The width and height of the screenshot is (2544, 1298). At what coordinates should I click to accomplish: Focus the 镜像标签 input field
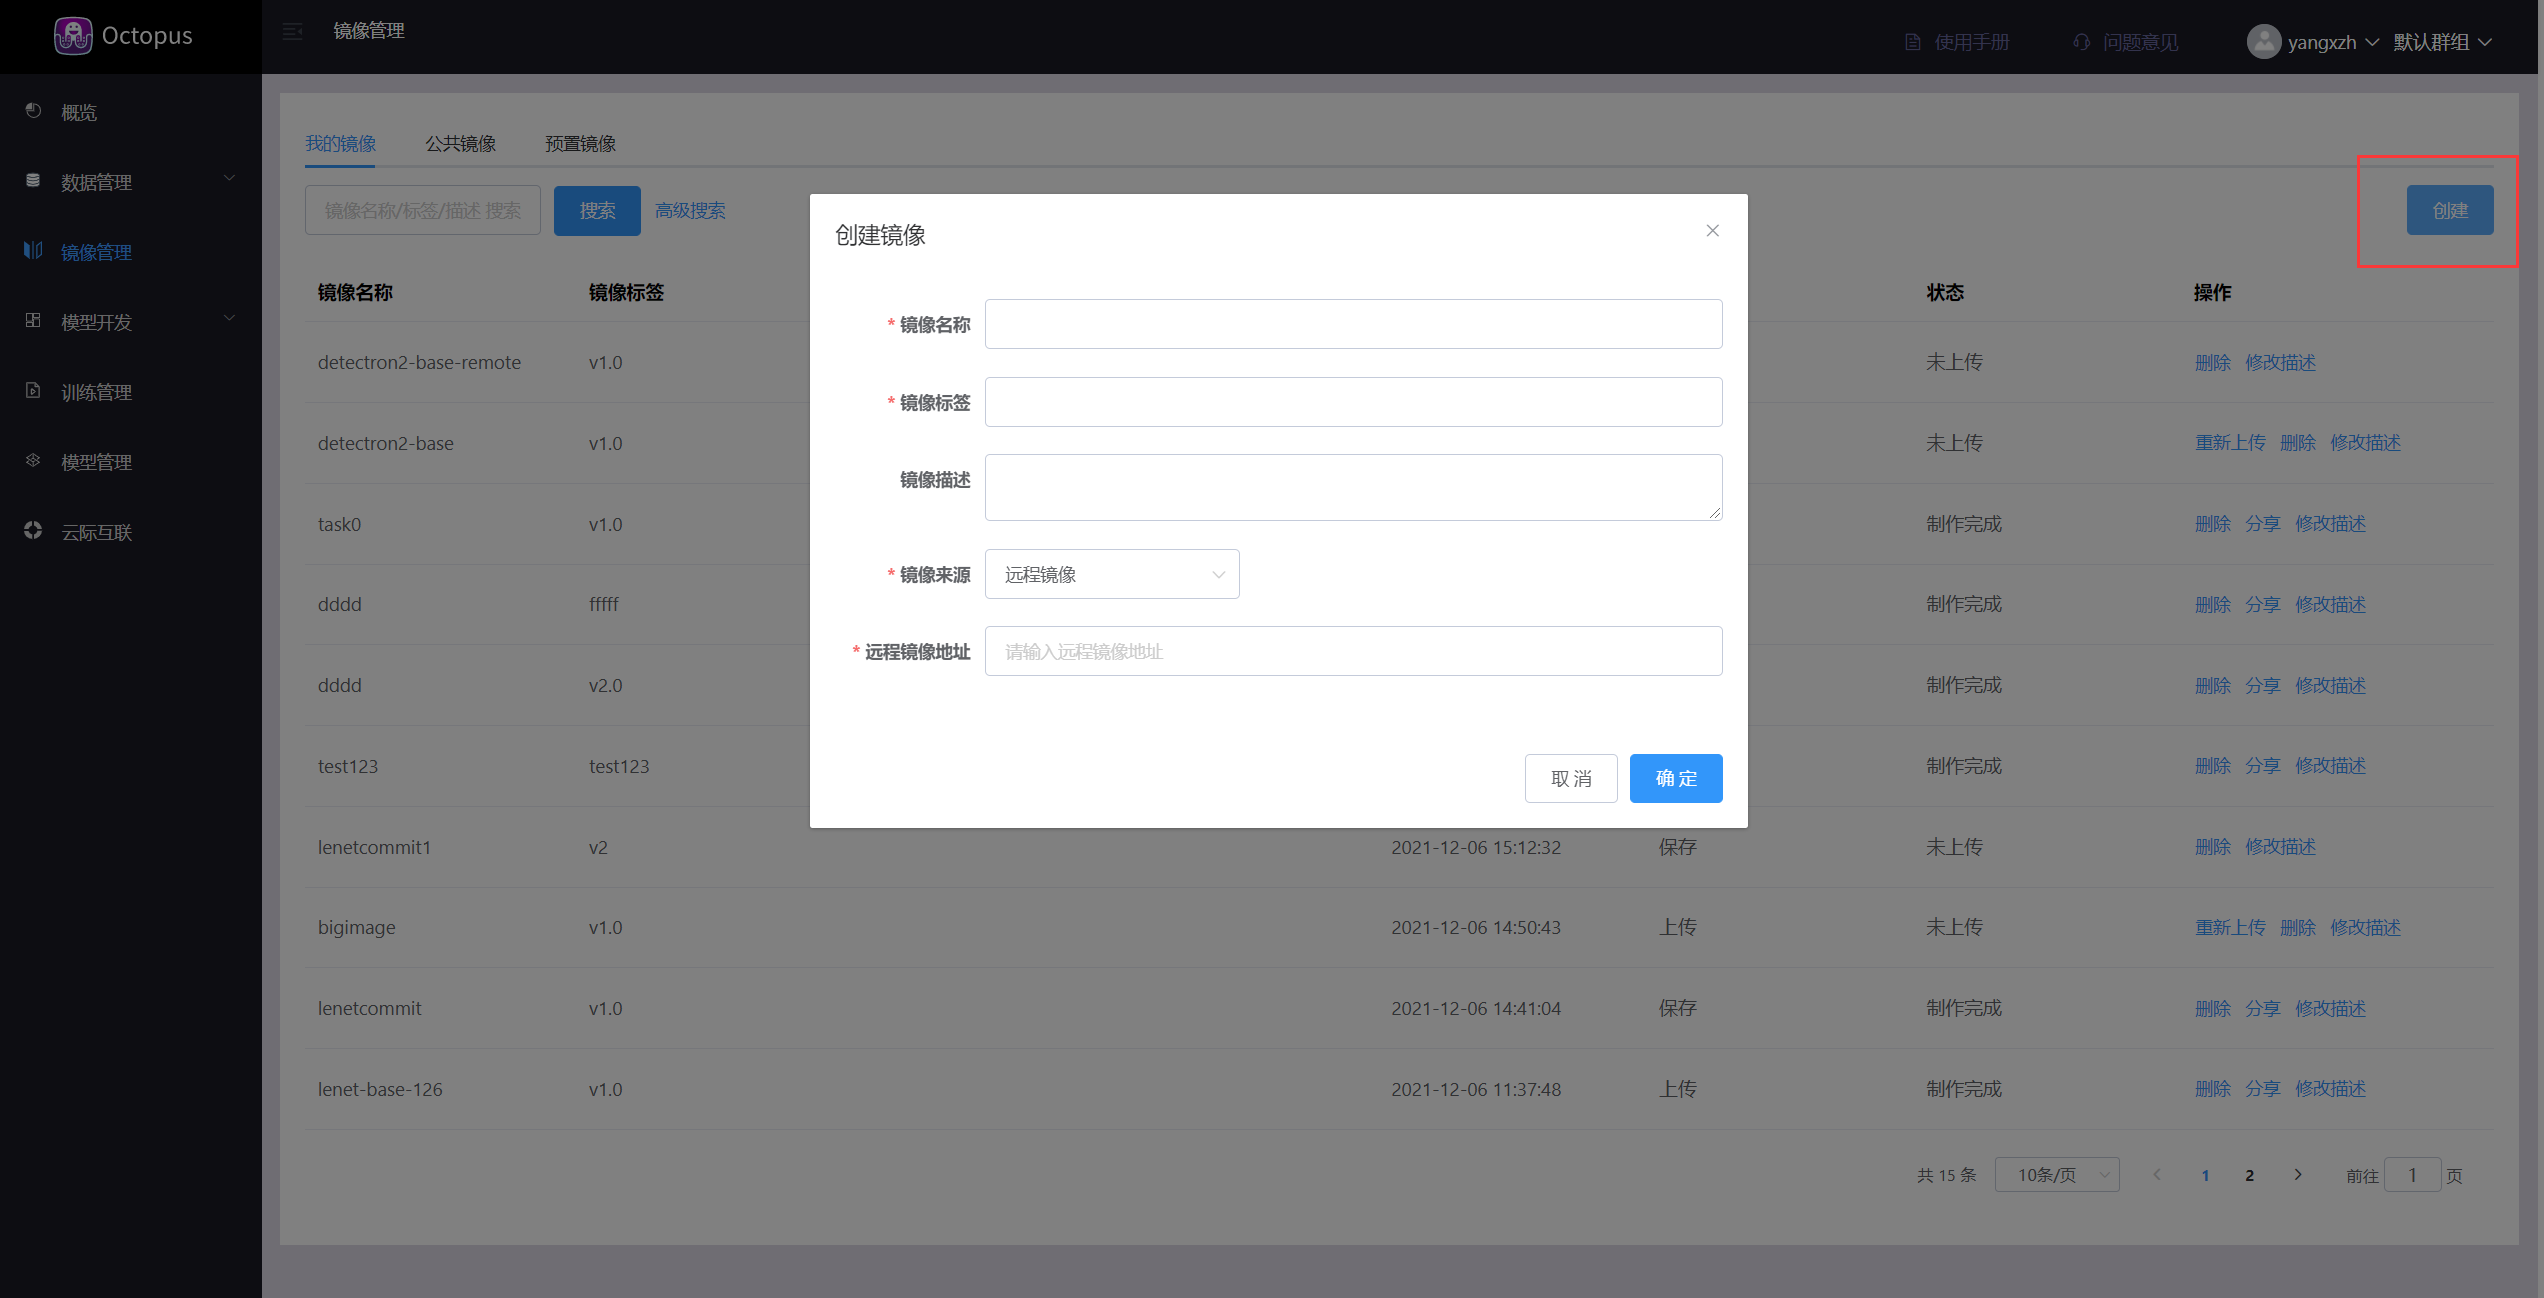(1354, 403)
